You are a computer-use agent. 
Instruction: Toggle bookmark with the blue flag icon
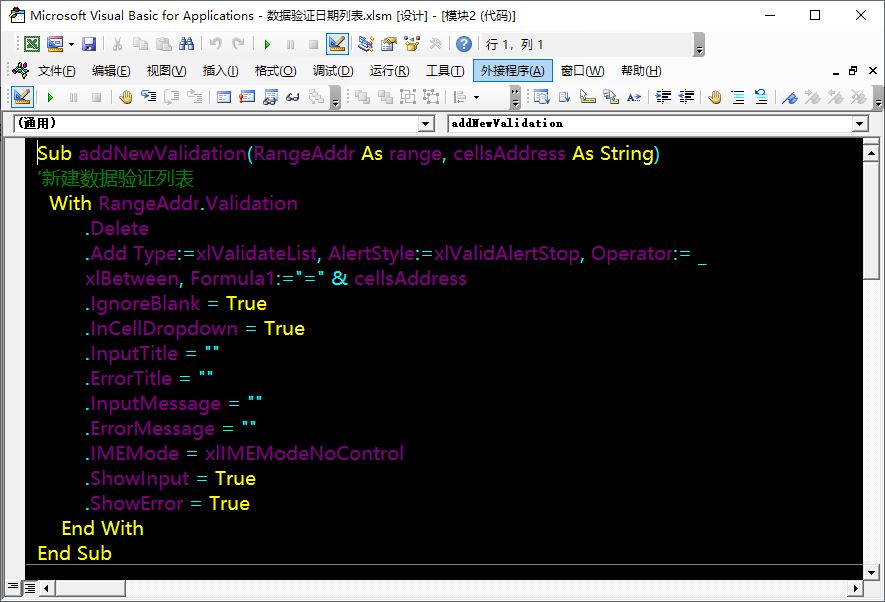point(789,97)
